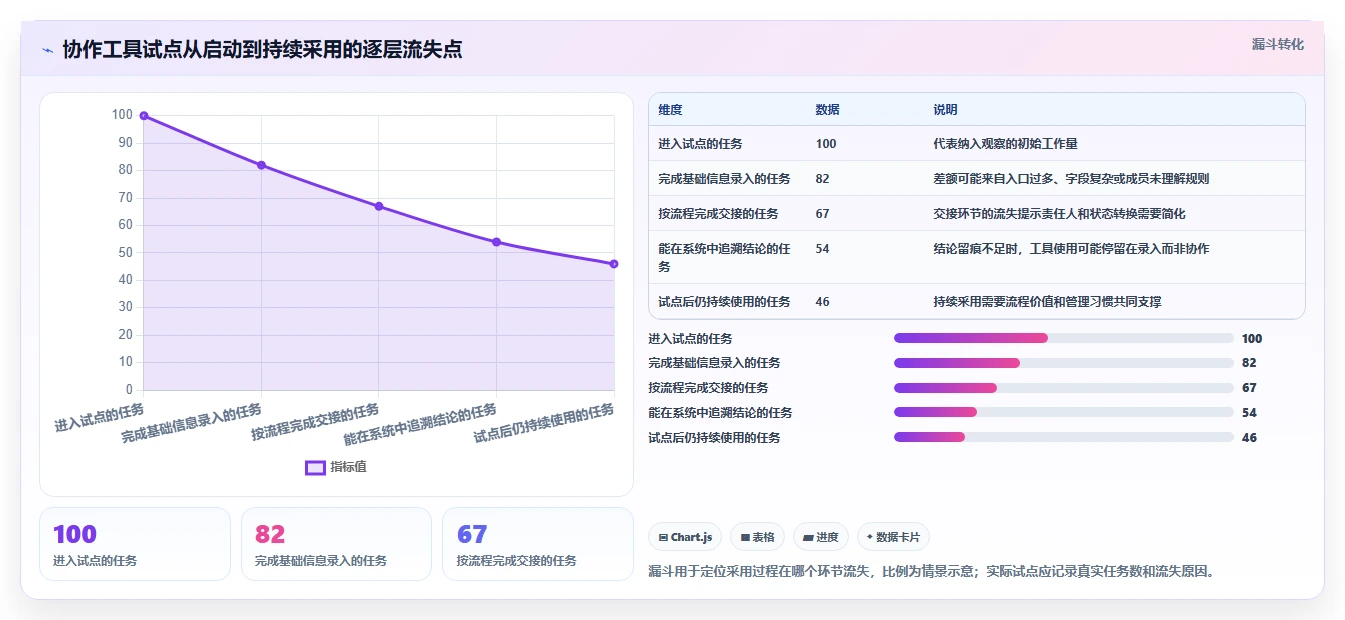Click the chart x-axis label 完成基础信息录入的任务

[191, 423]
